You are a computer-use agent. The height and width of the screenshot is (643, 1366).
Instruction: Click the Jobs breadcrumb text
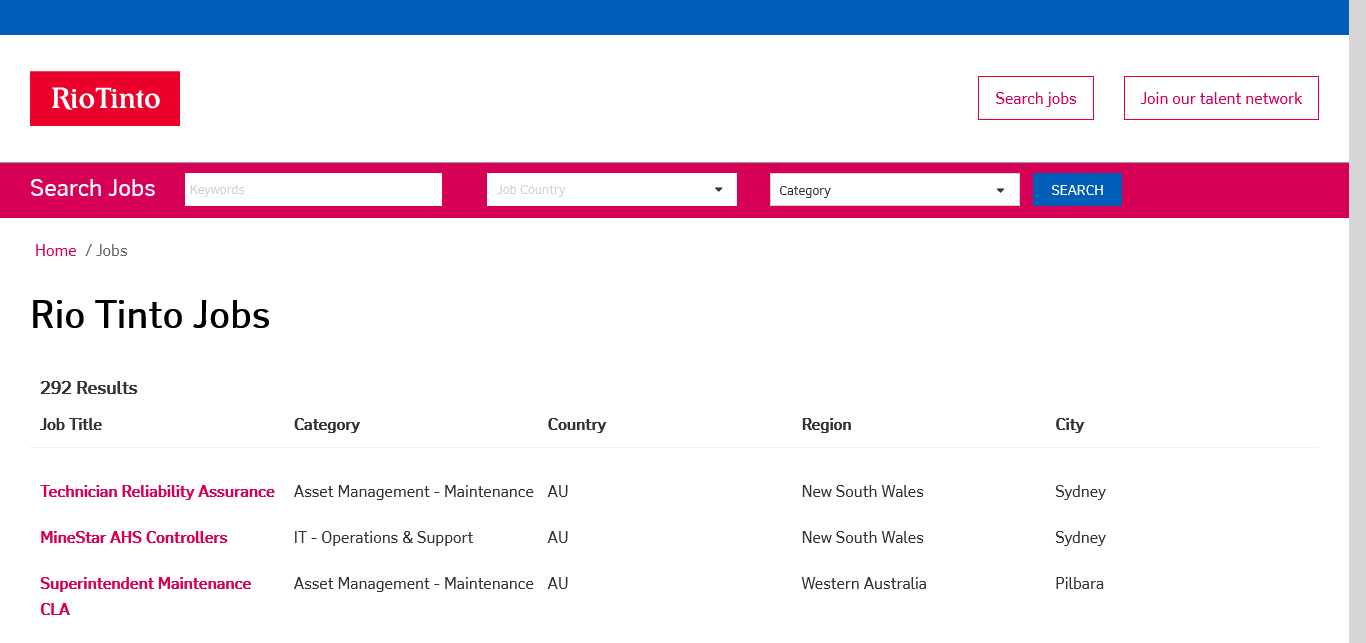click(x=112, y=251)
